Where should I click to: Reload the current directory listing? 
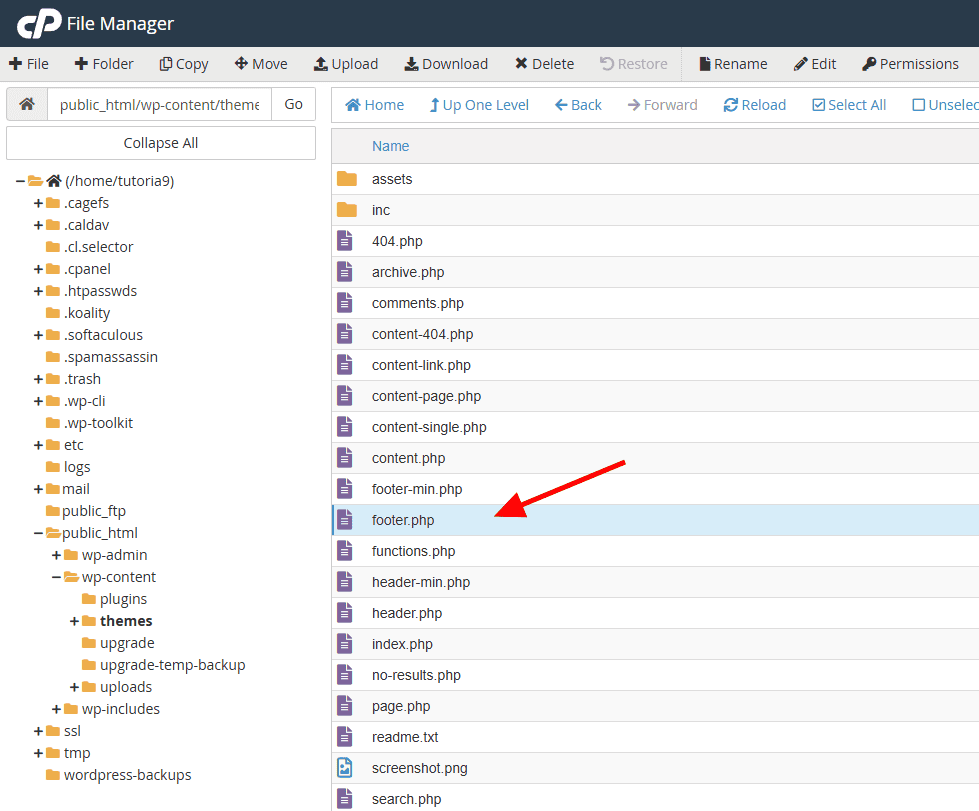pyautogui.click(x=754, y=104)
